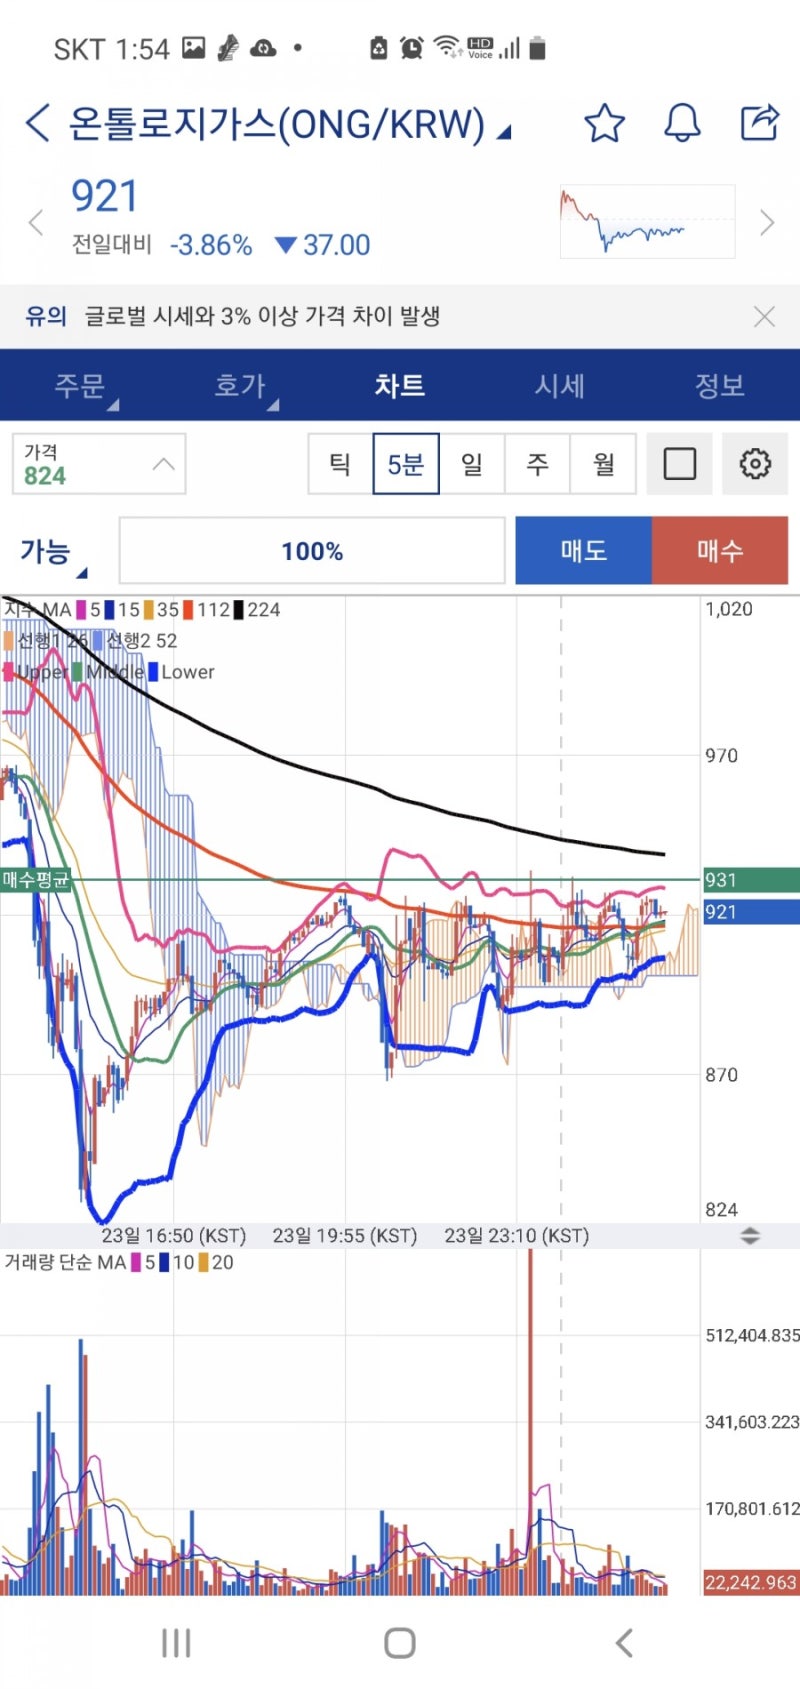Click the MA 224 black color swatch
Image resolution: width=800 pixels, height=1689 pixels.
pyautogui.click(x=238, y=610)
